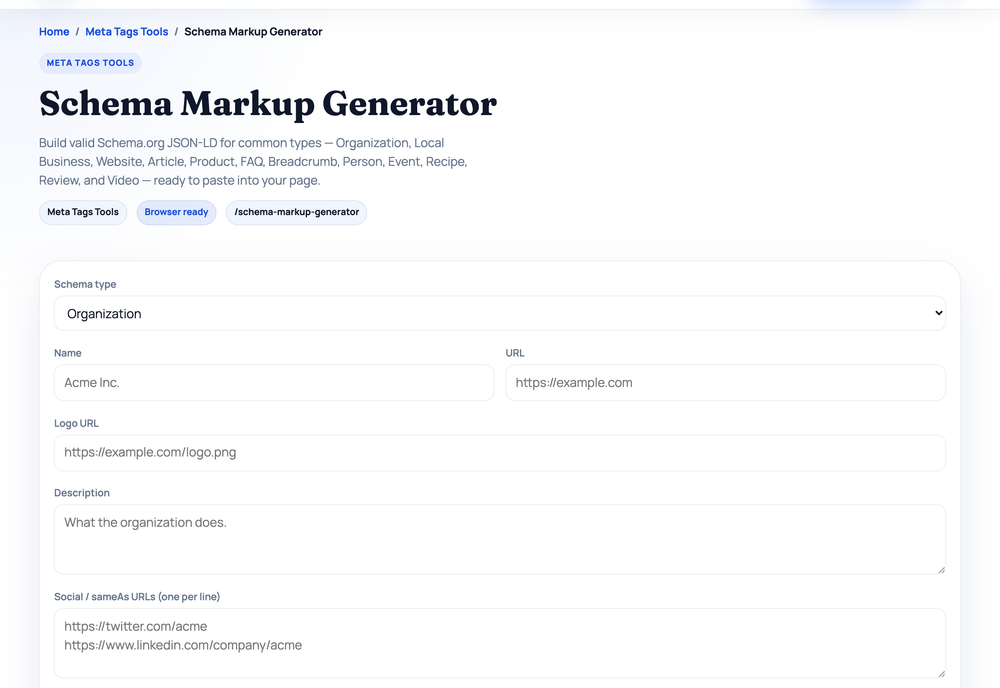Click the Description label

click(82, 493)
